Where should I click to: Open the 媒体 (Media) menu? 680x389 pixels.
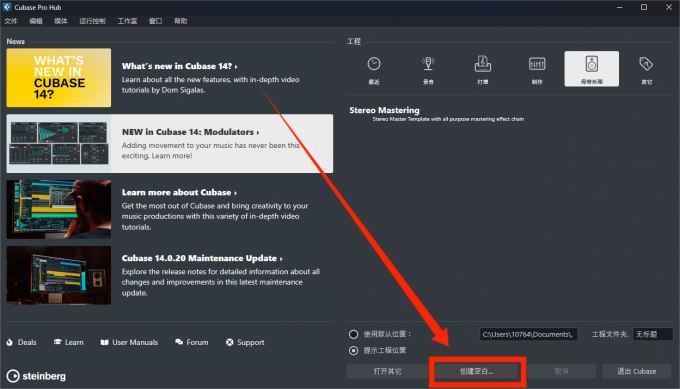[x=61, y=21]
